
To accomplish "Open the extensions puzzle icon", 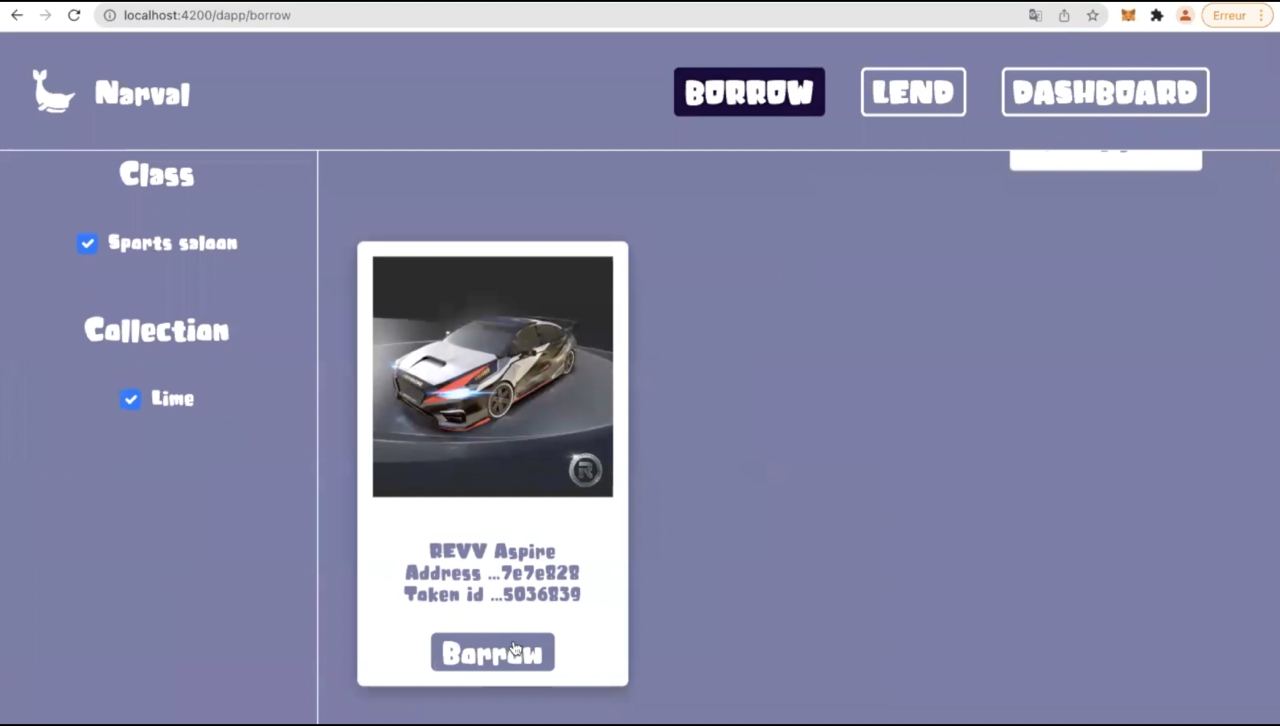I will click(x=1157, y=15).
